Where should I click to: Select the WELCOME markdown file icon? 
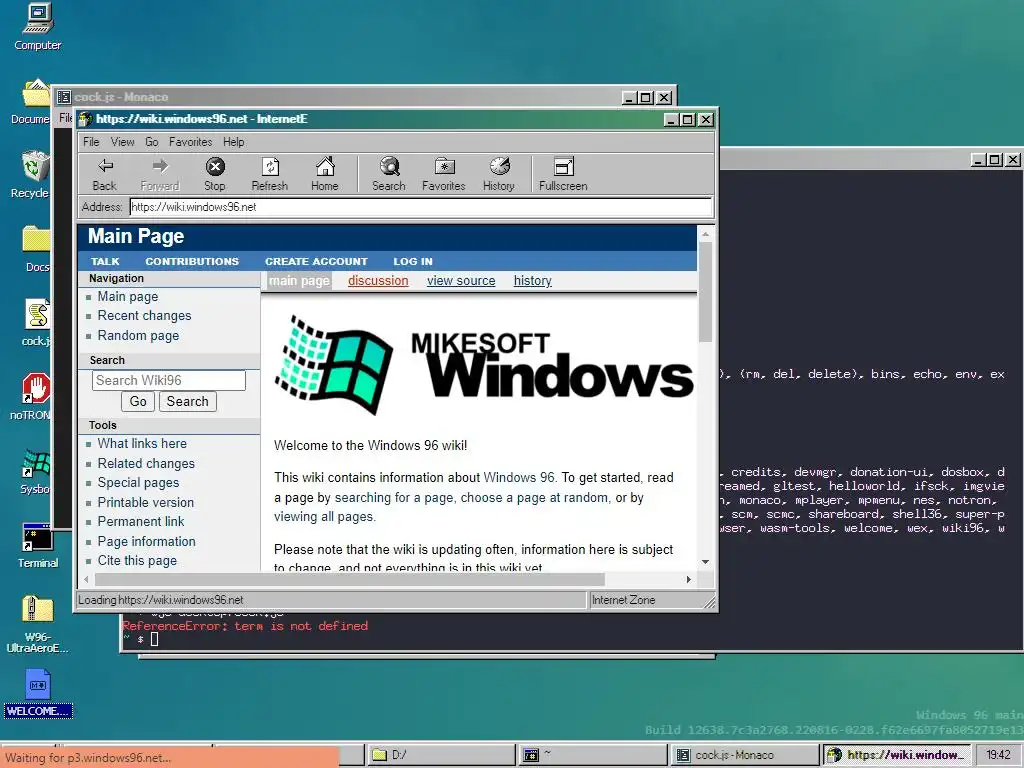[38, 693]
